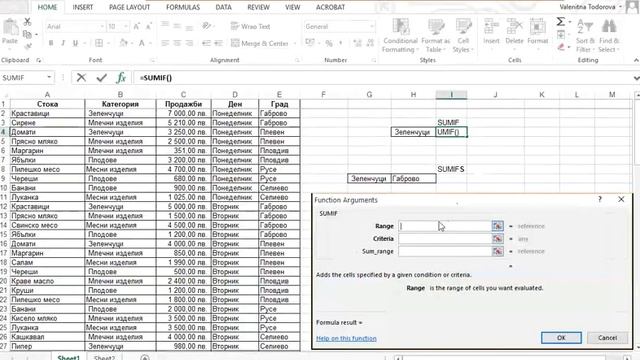Switch to the FORMULAS ribbon tab

(183, 7)
